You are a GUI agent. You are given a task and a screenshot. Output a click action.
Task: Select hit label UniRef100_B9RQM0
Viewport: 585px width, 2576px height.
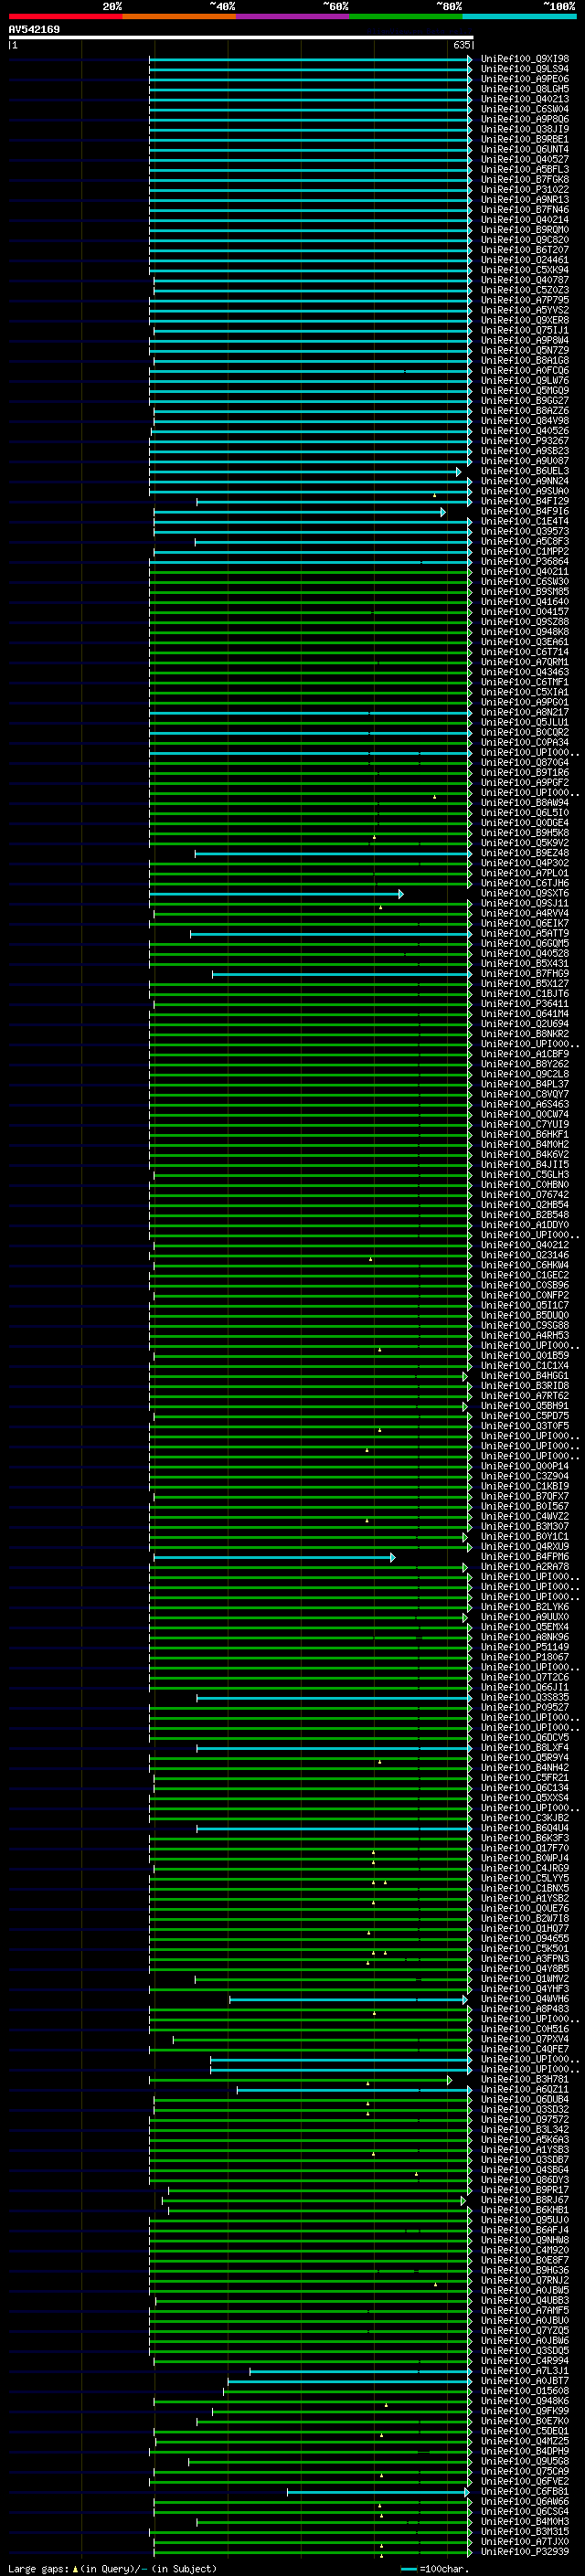tap(524, 230)
